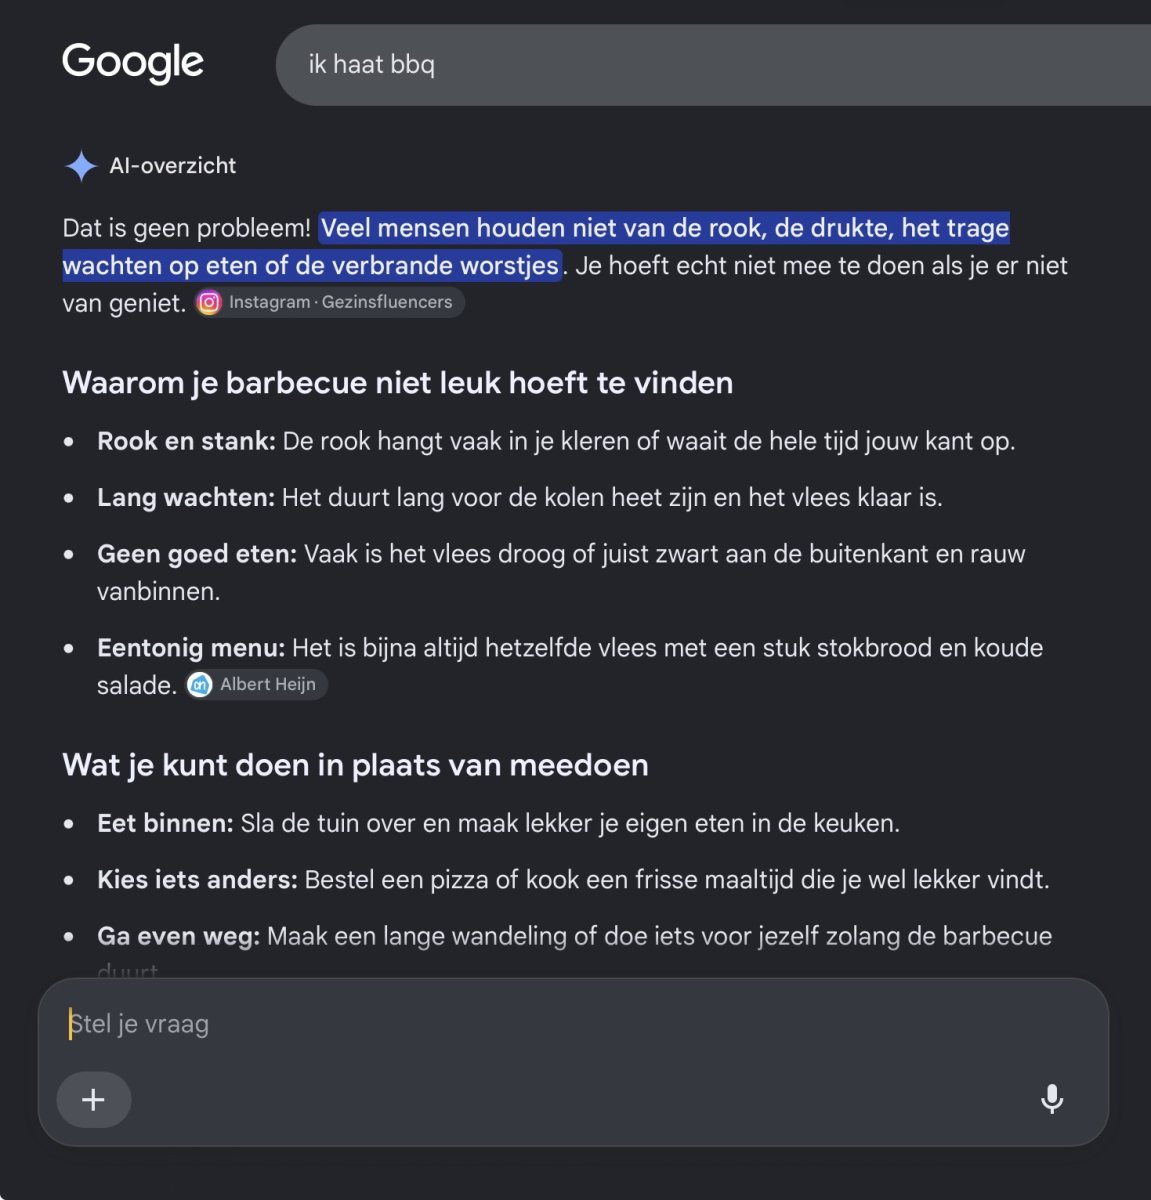
Task: Open the Albert Heijn source icon
Action: click(200, 685)
